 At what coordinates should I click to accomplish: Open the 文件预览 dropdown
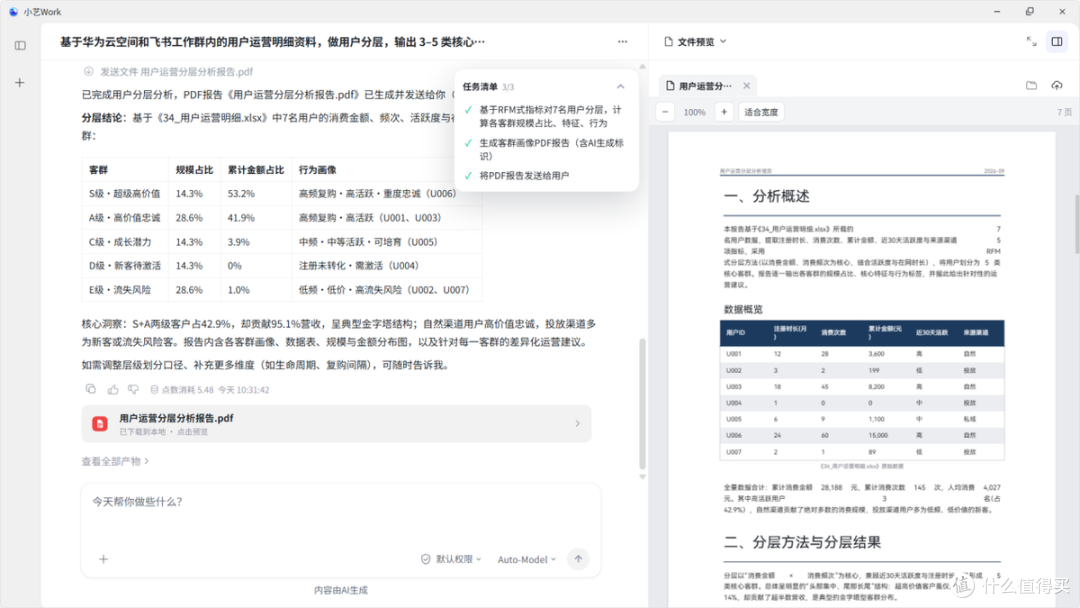[696, 42]
